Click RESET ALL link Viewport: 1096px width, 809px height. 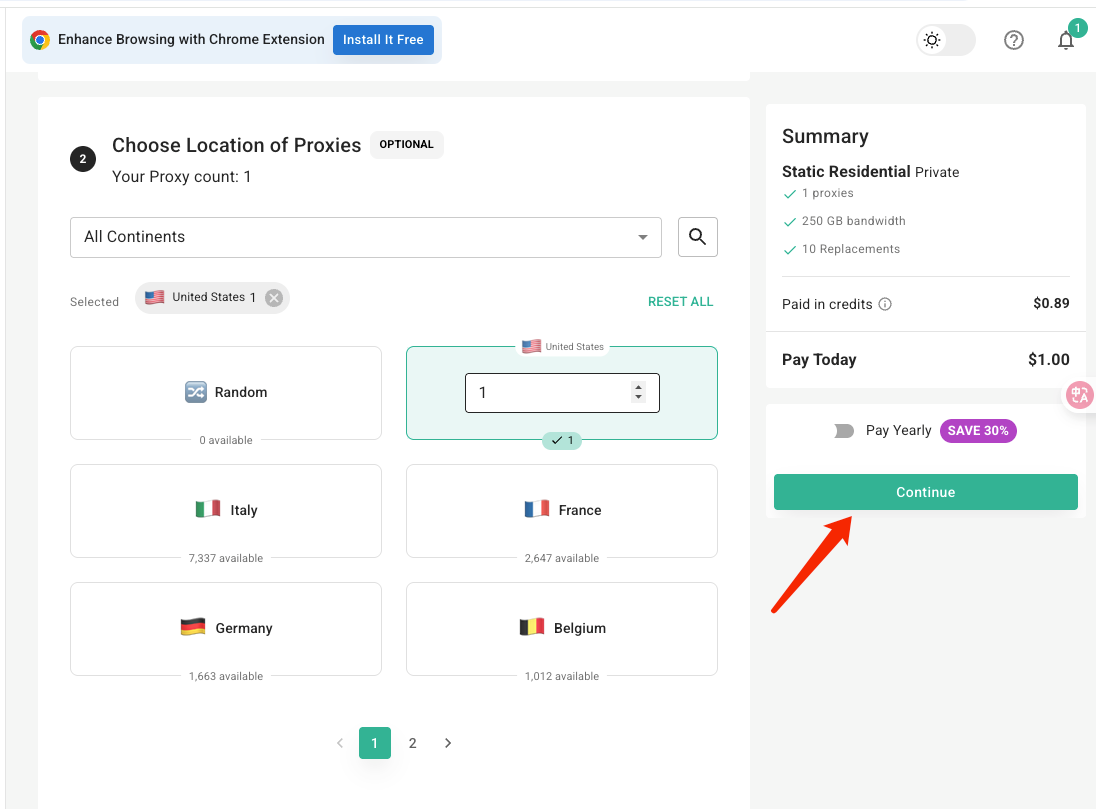[680, 301]
